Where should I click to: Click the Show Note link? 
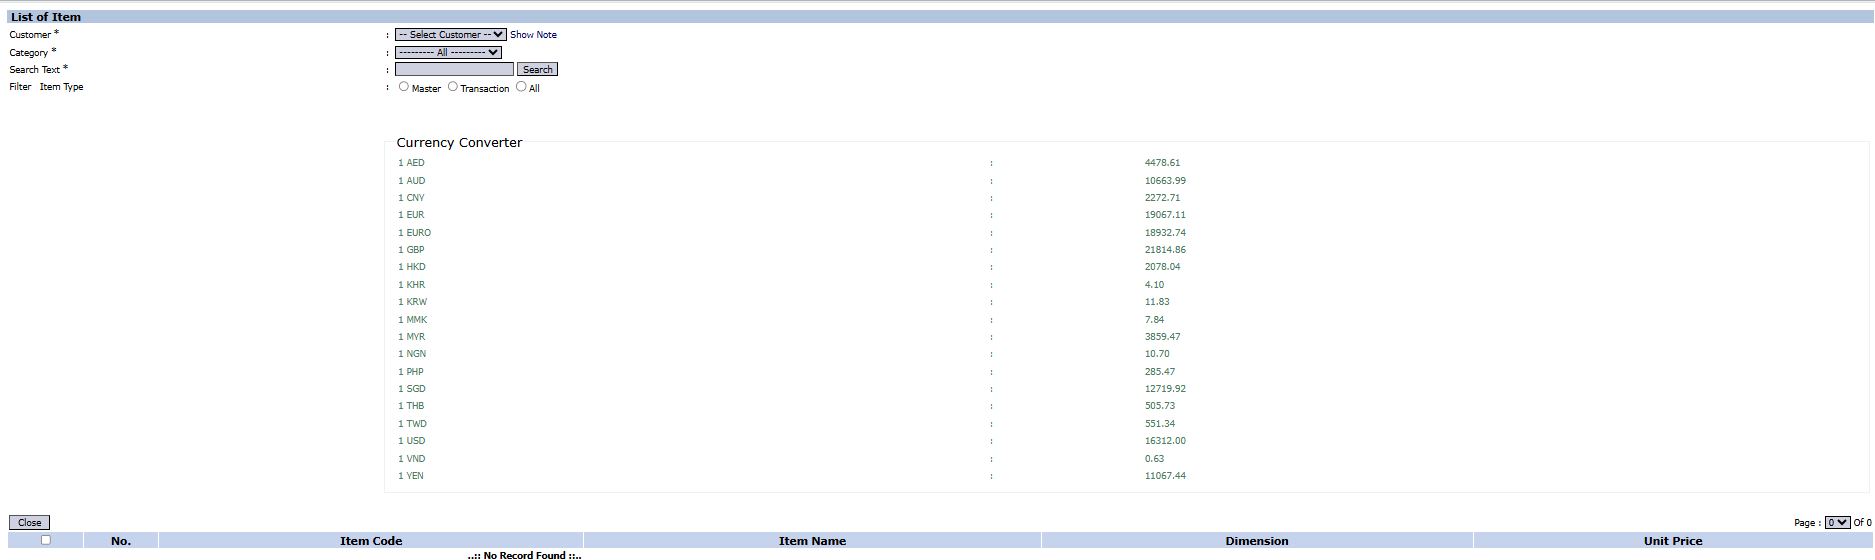click(533, 35)
